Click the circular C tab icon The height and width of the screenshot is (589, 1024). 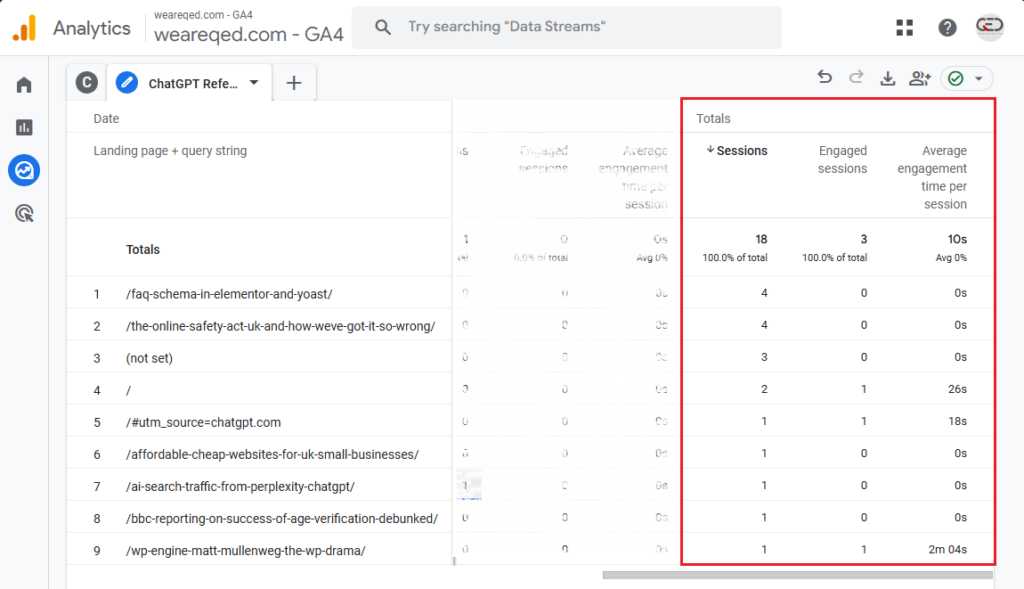[x=86, y=82]
